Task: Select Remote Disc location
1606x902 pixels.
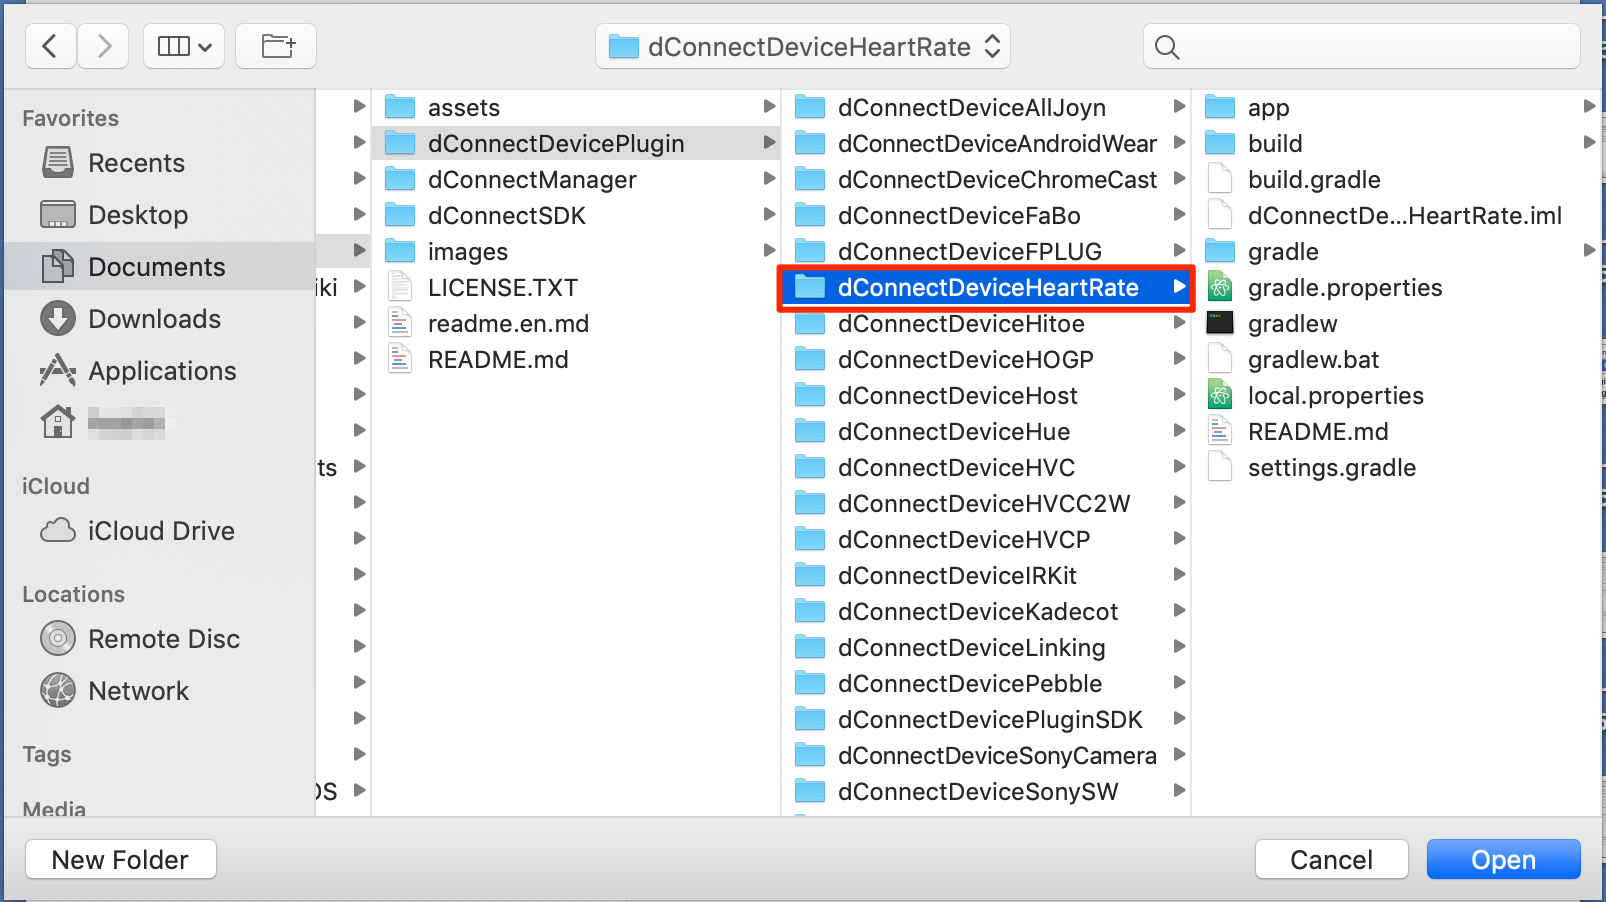Action: tap(164, 639)
